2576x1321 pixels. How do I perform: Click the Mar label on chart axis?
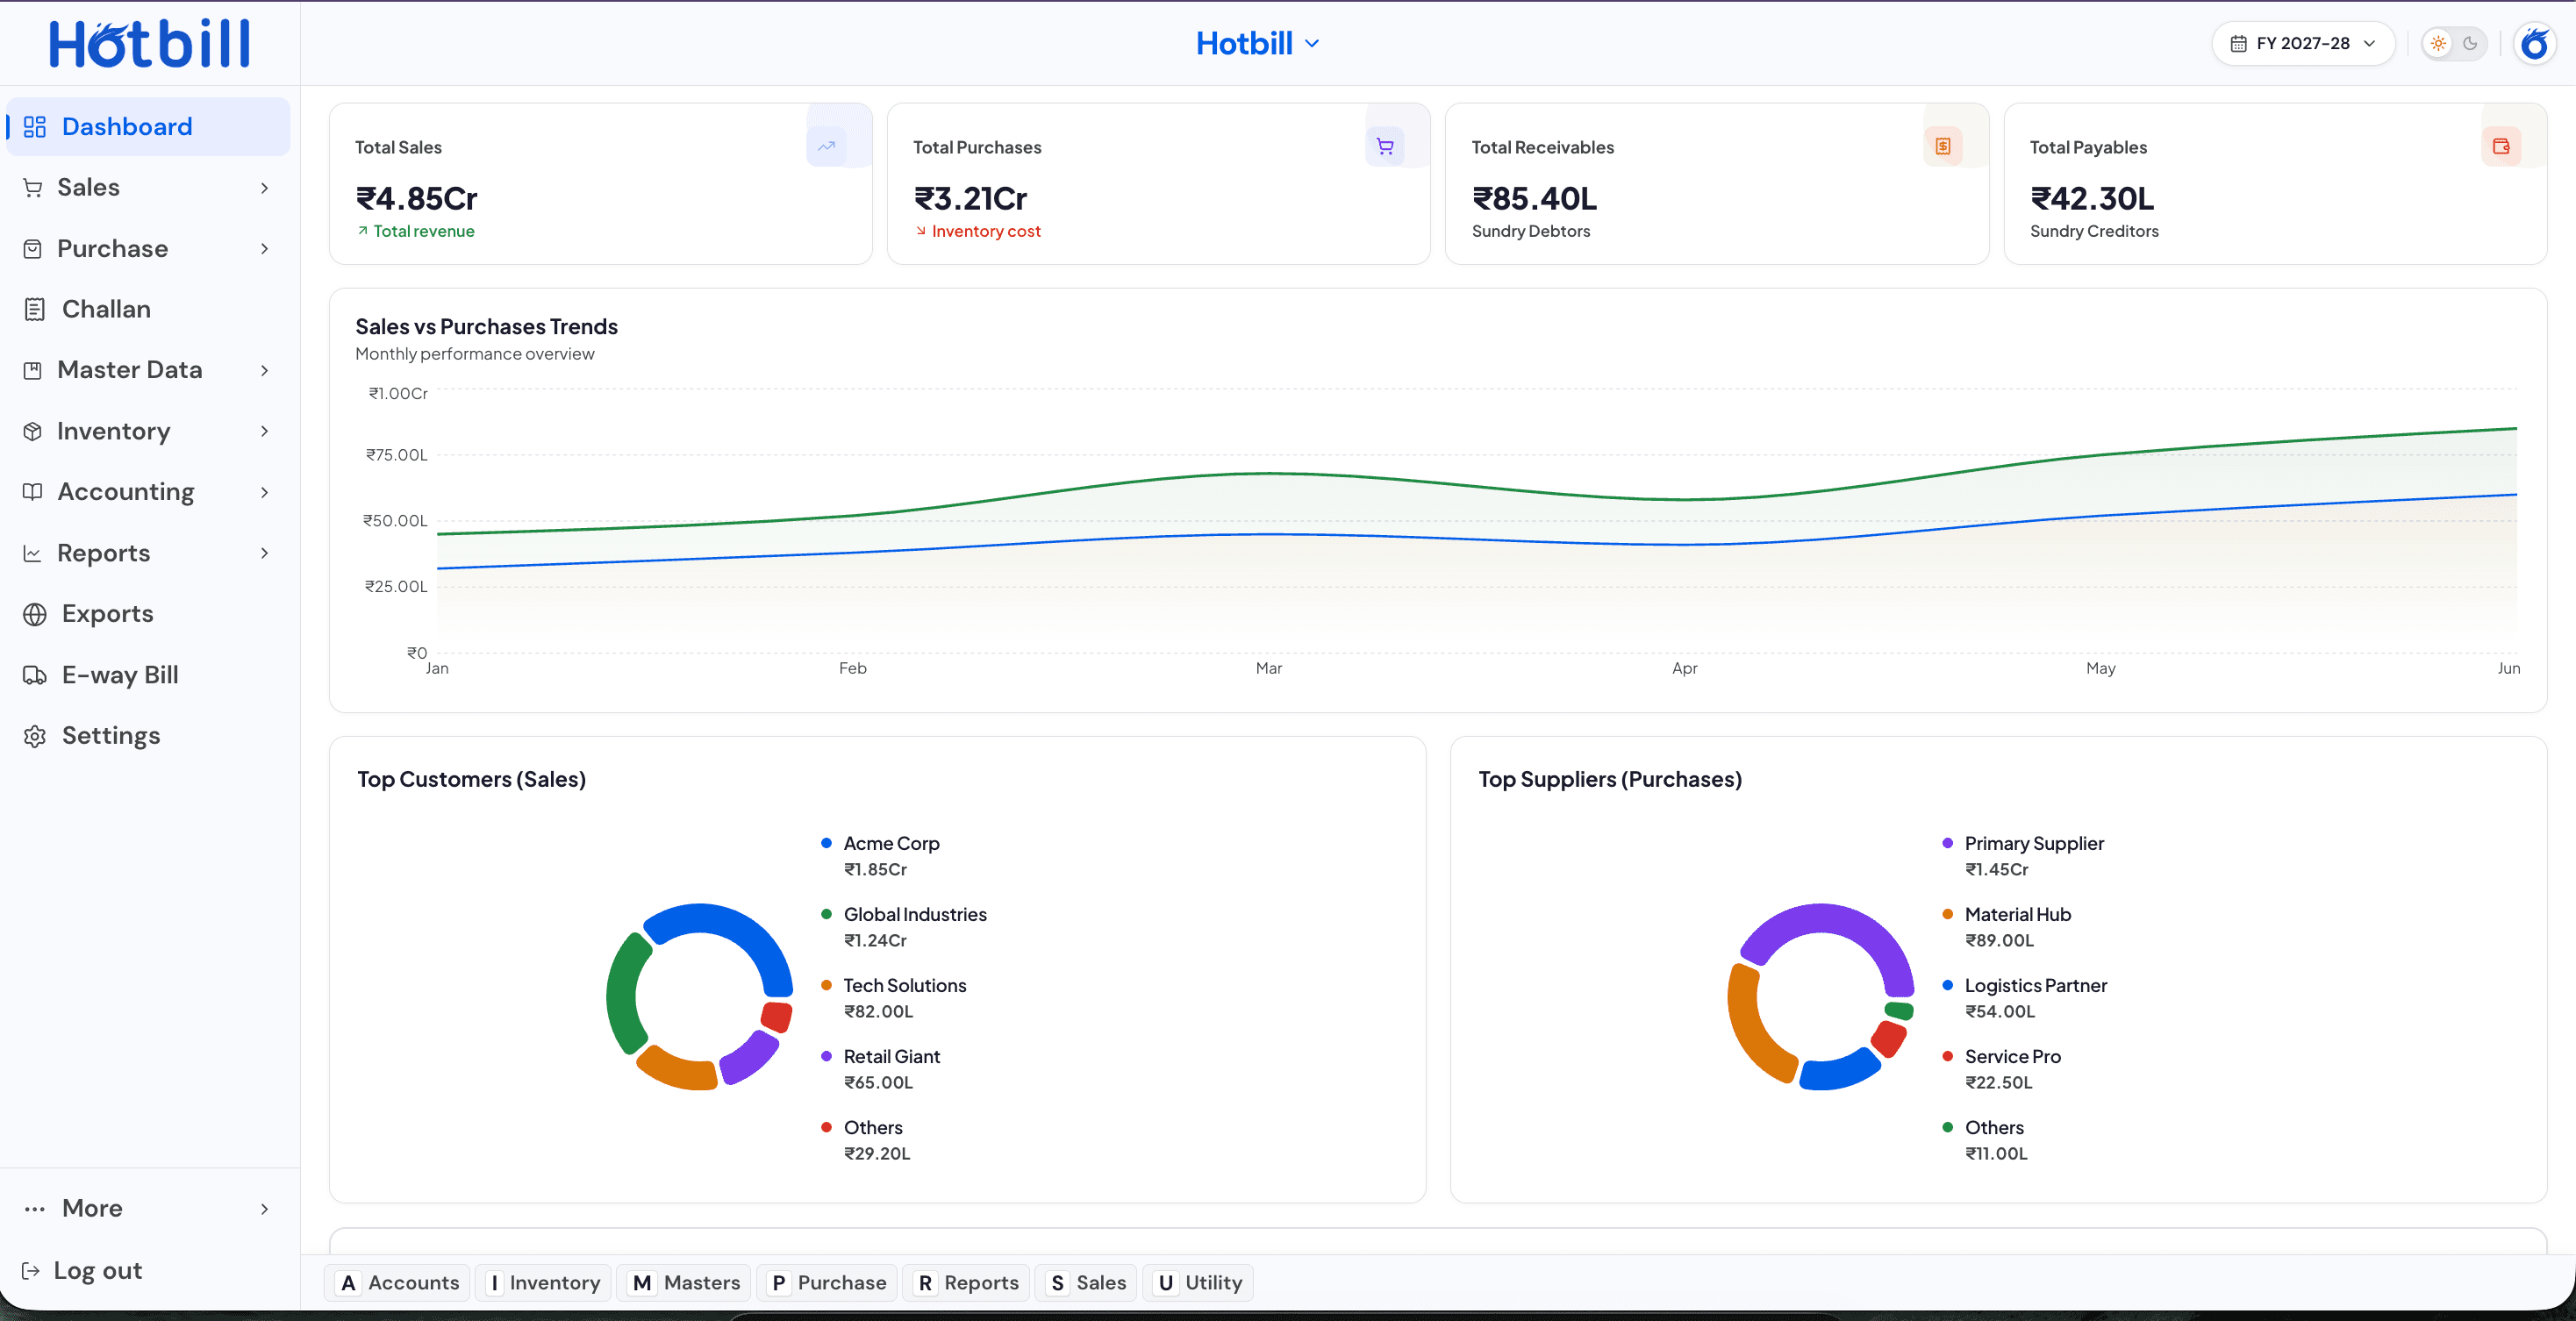[1269, 668]
